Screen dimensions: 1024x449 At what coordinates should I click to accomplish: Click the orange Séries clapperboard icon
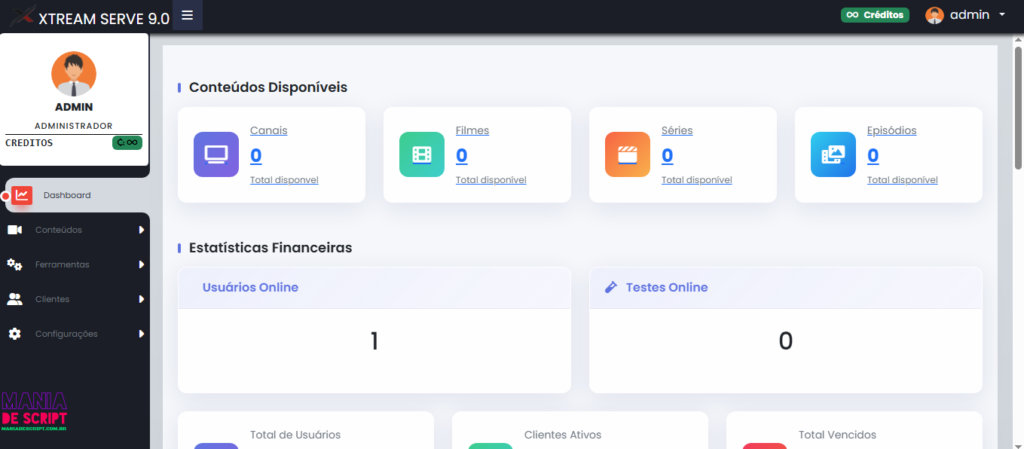click(x=627, y=154)
